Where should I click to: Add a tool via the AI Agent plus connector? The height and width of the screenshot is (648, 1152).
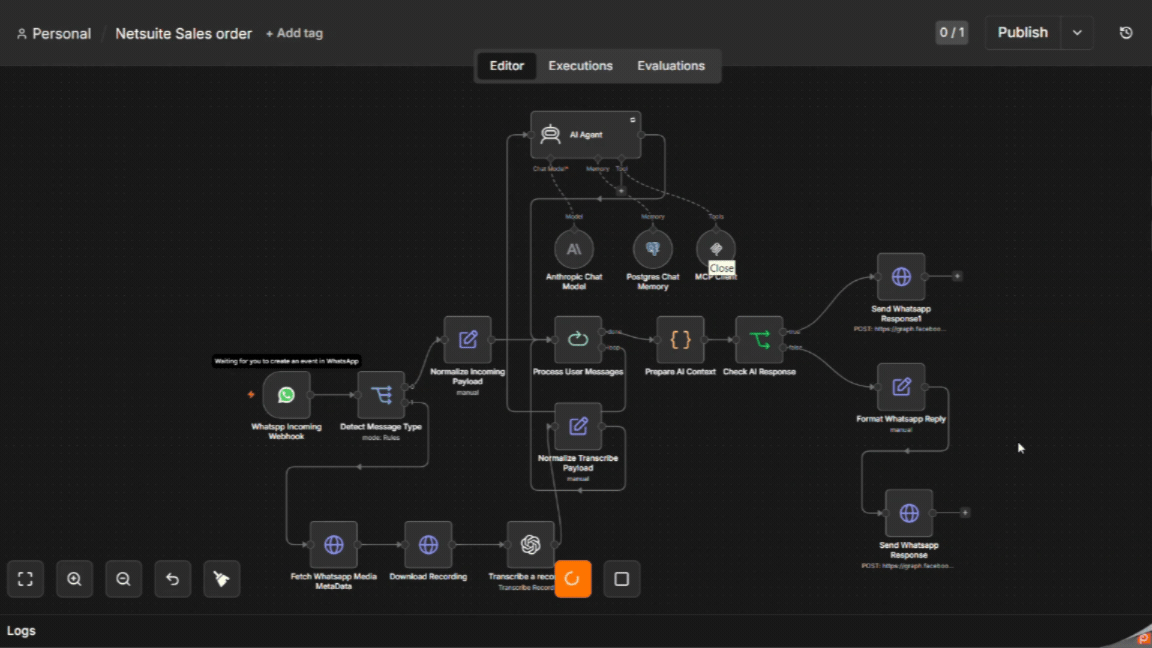[x=622, y=191]
